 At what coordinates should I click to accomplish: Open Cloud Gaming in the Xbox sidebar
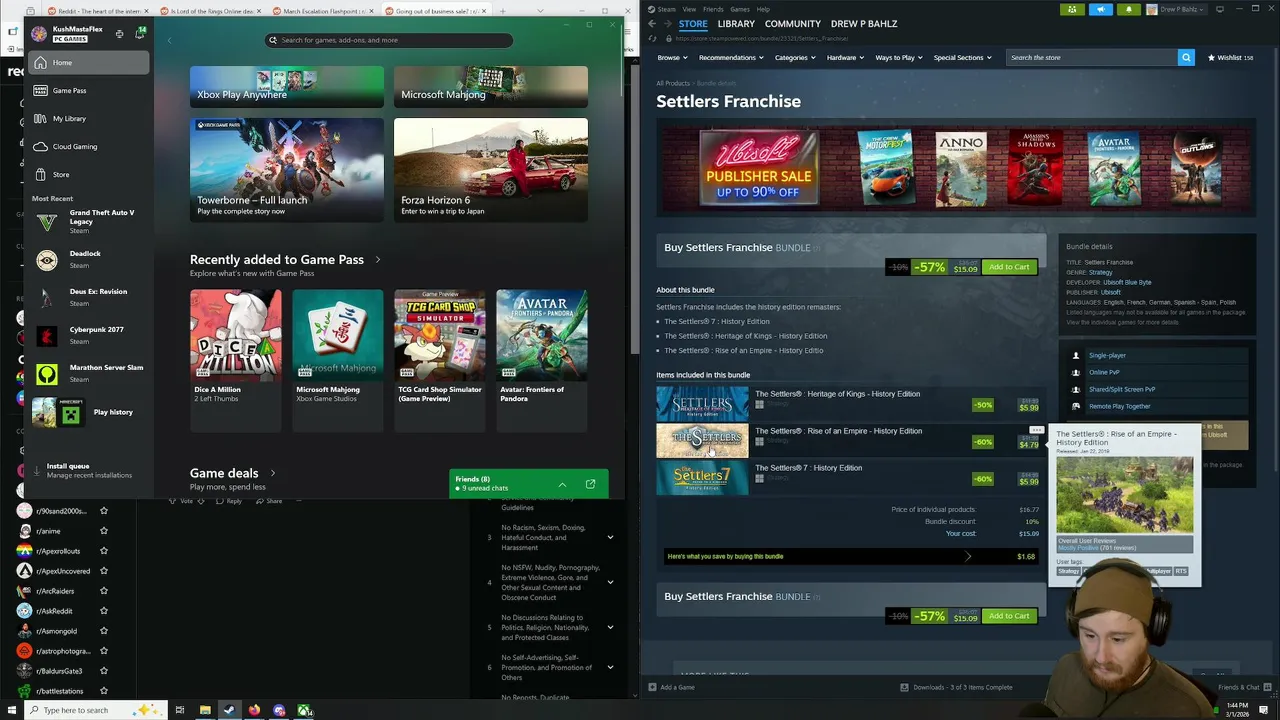coord(89,147)
